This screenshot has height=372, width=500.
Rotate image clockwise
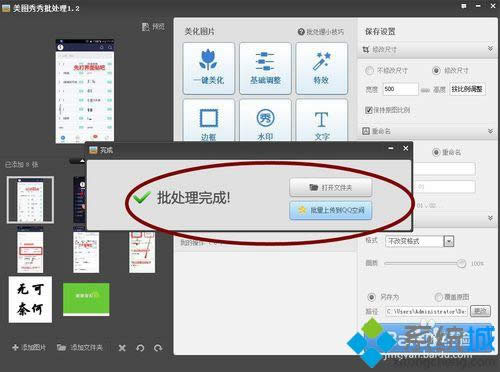click(158, 348)
